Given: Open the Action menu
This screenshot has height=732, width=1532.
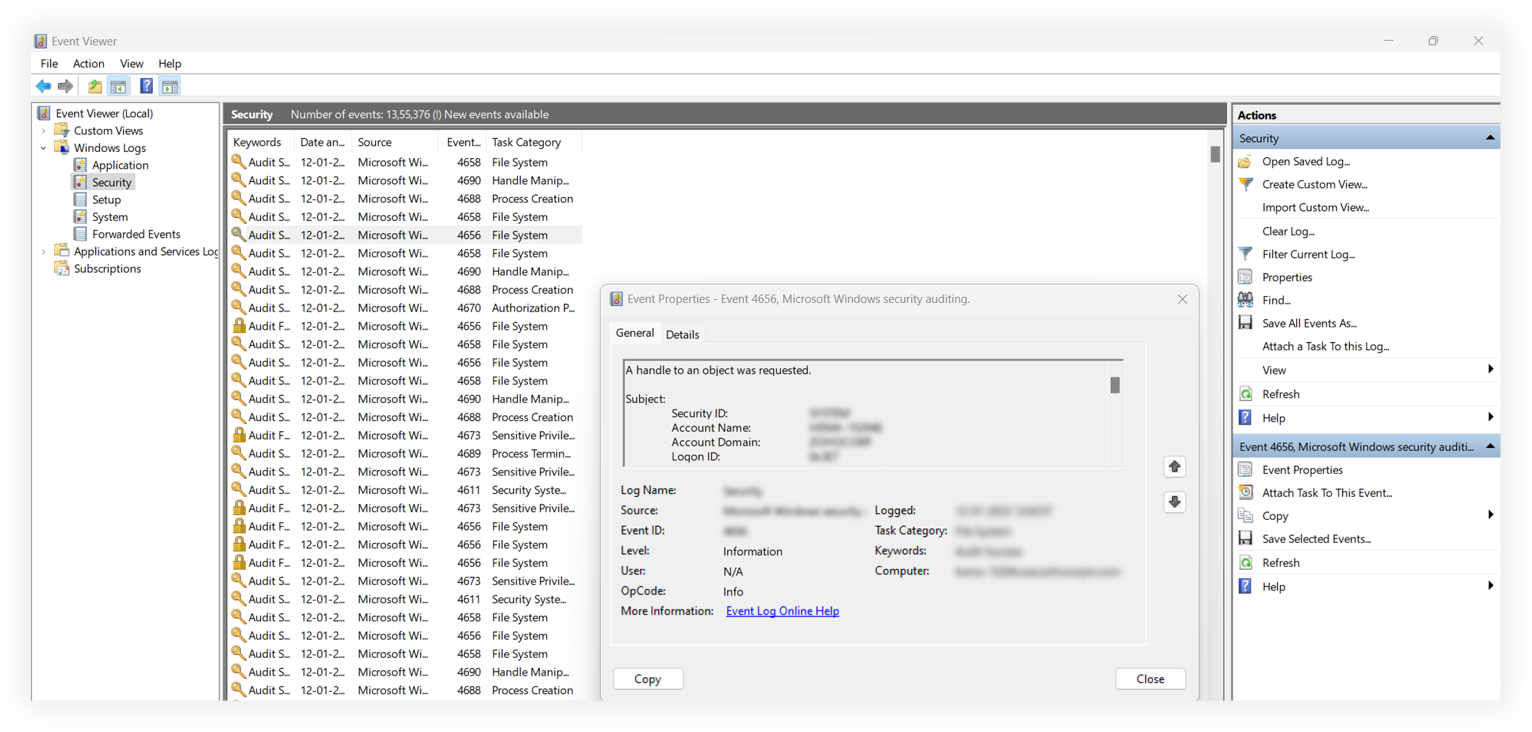Looking at the screenshot, I should [x=88, y=63].
